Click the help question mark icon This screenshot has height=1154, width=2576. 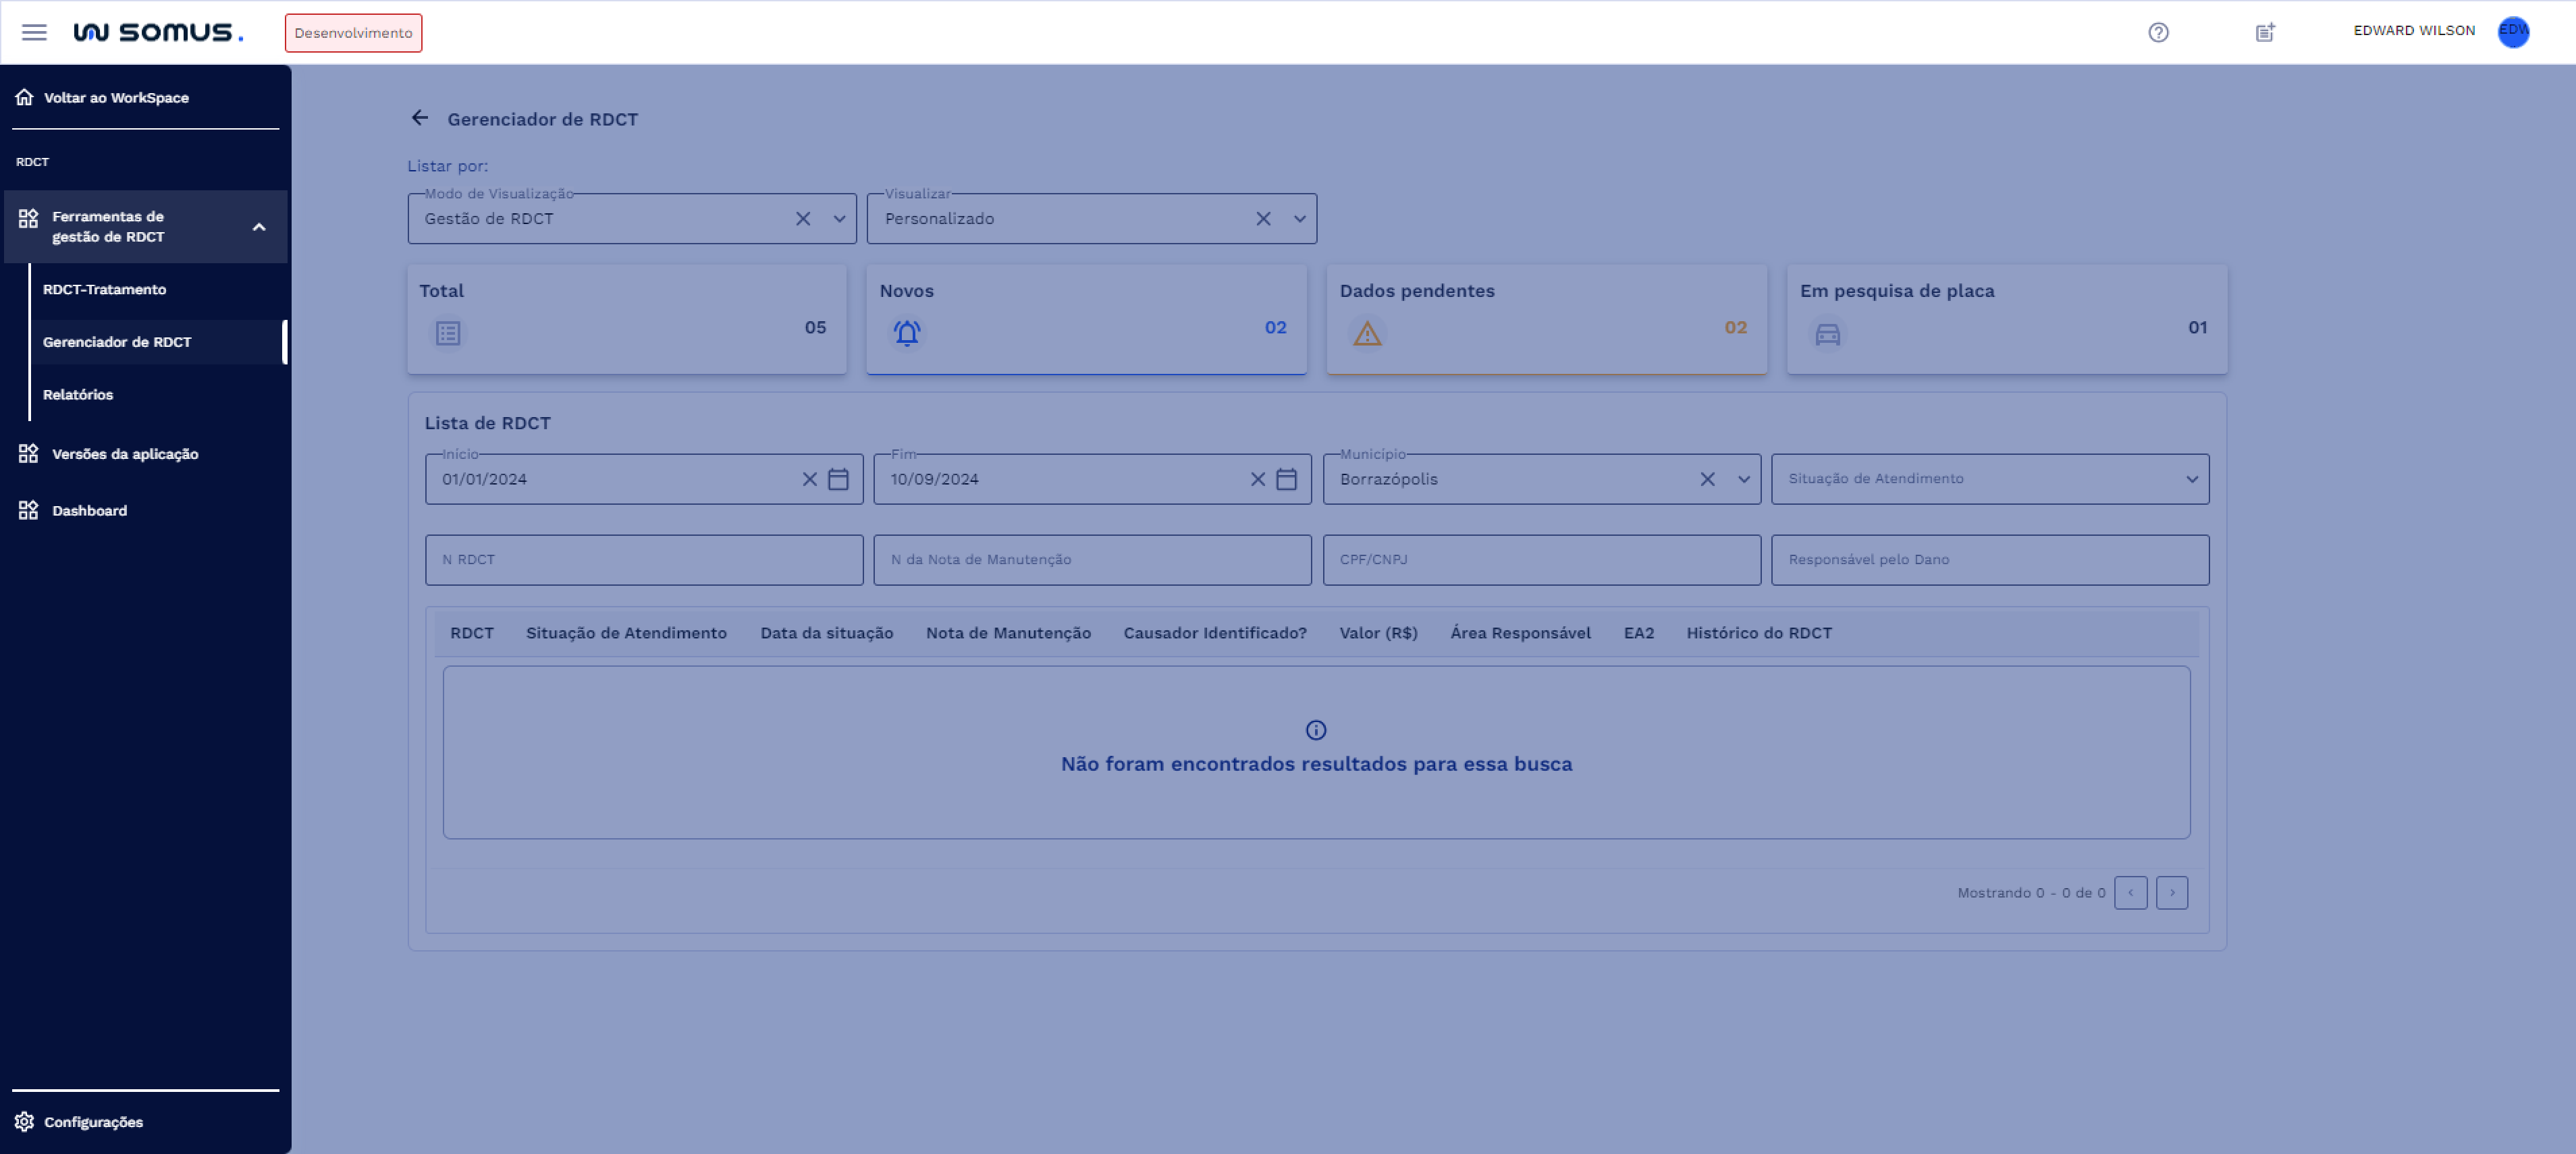(2159, 32)
